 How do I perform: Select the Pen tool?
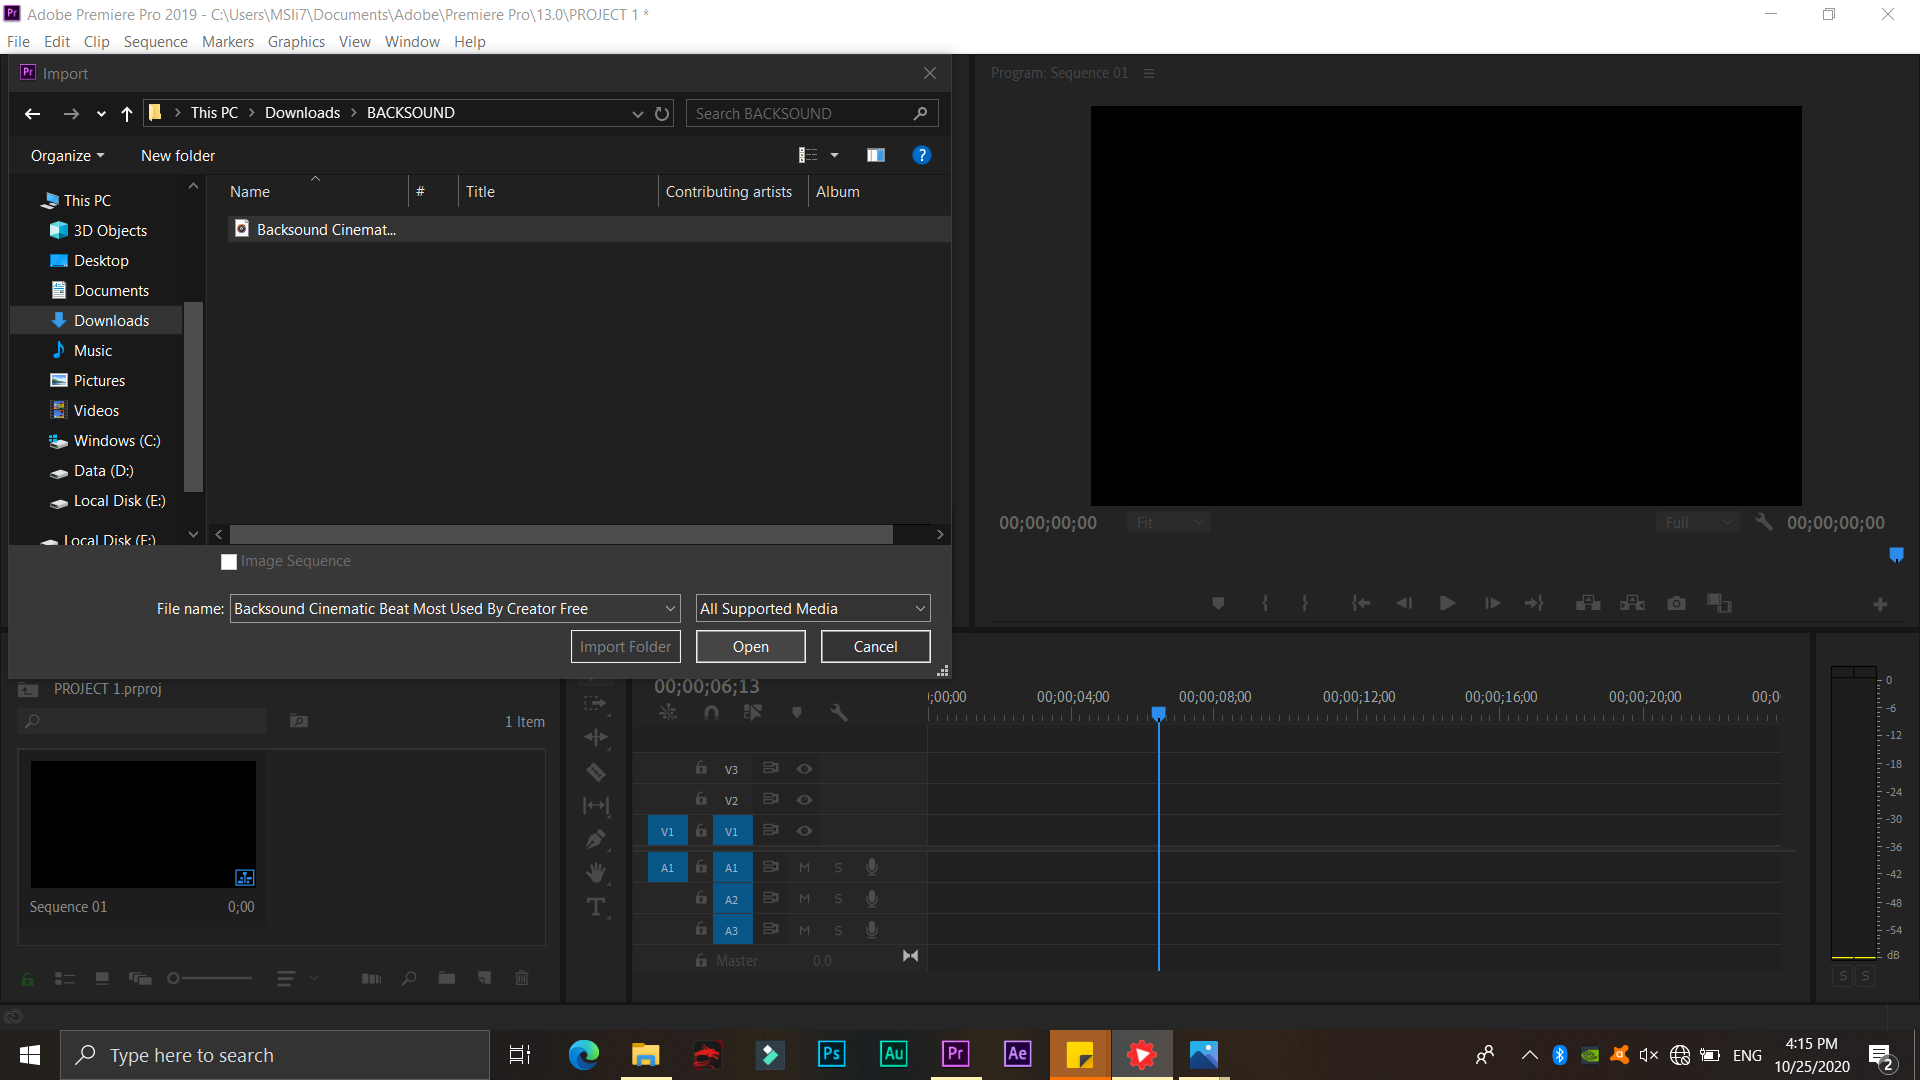click(596, 839)
